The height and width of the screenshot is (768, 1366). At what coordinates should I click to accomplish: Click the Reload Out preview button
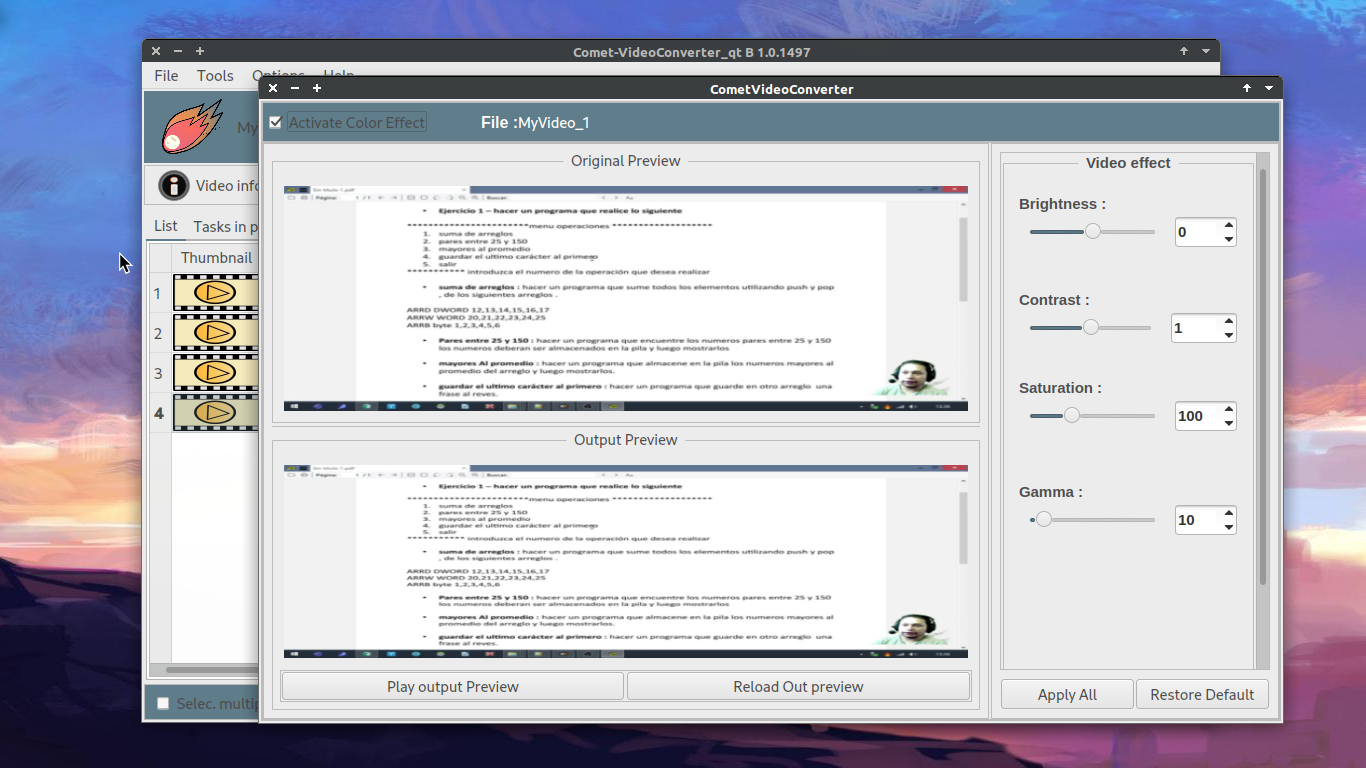point(798,687)
